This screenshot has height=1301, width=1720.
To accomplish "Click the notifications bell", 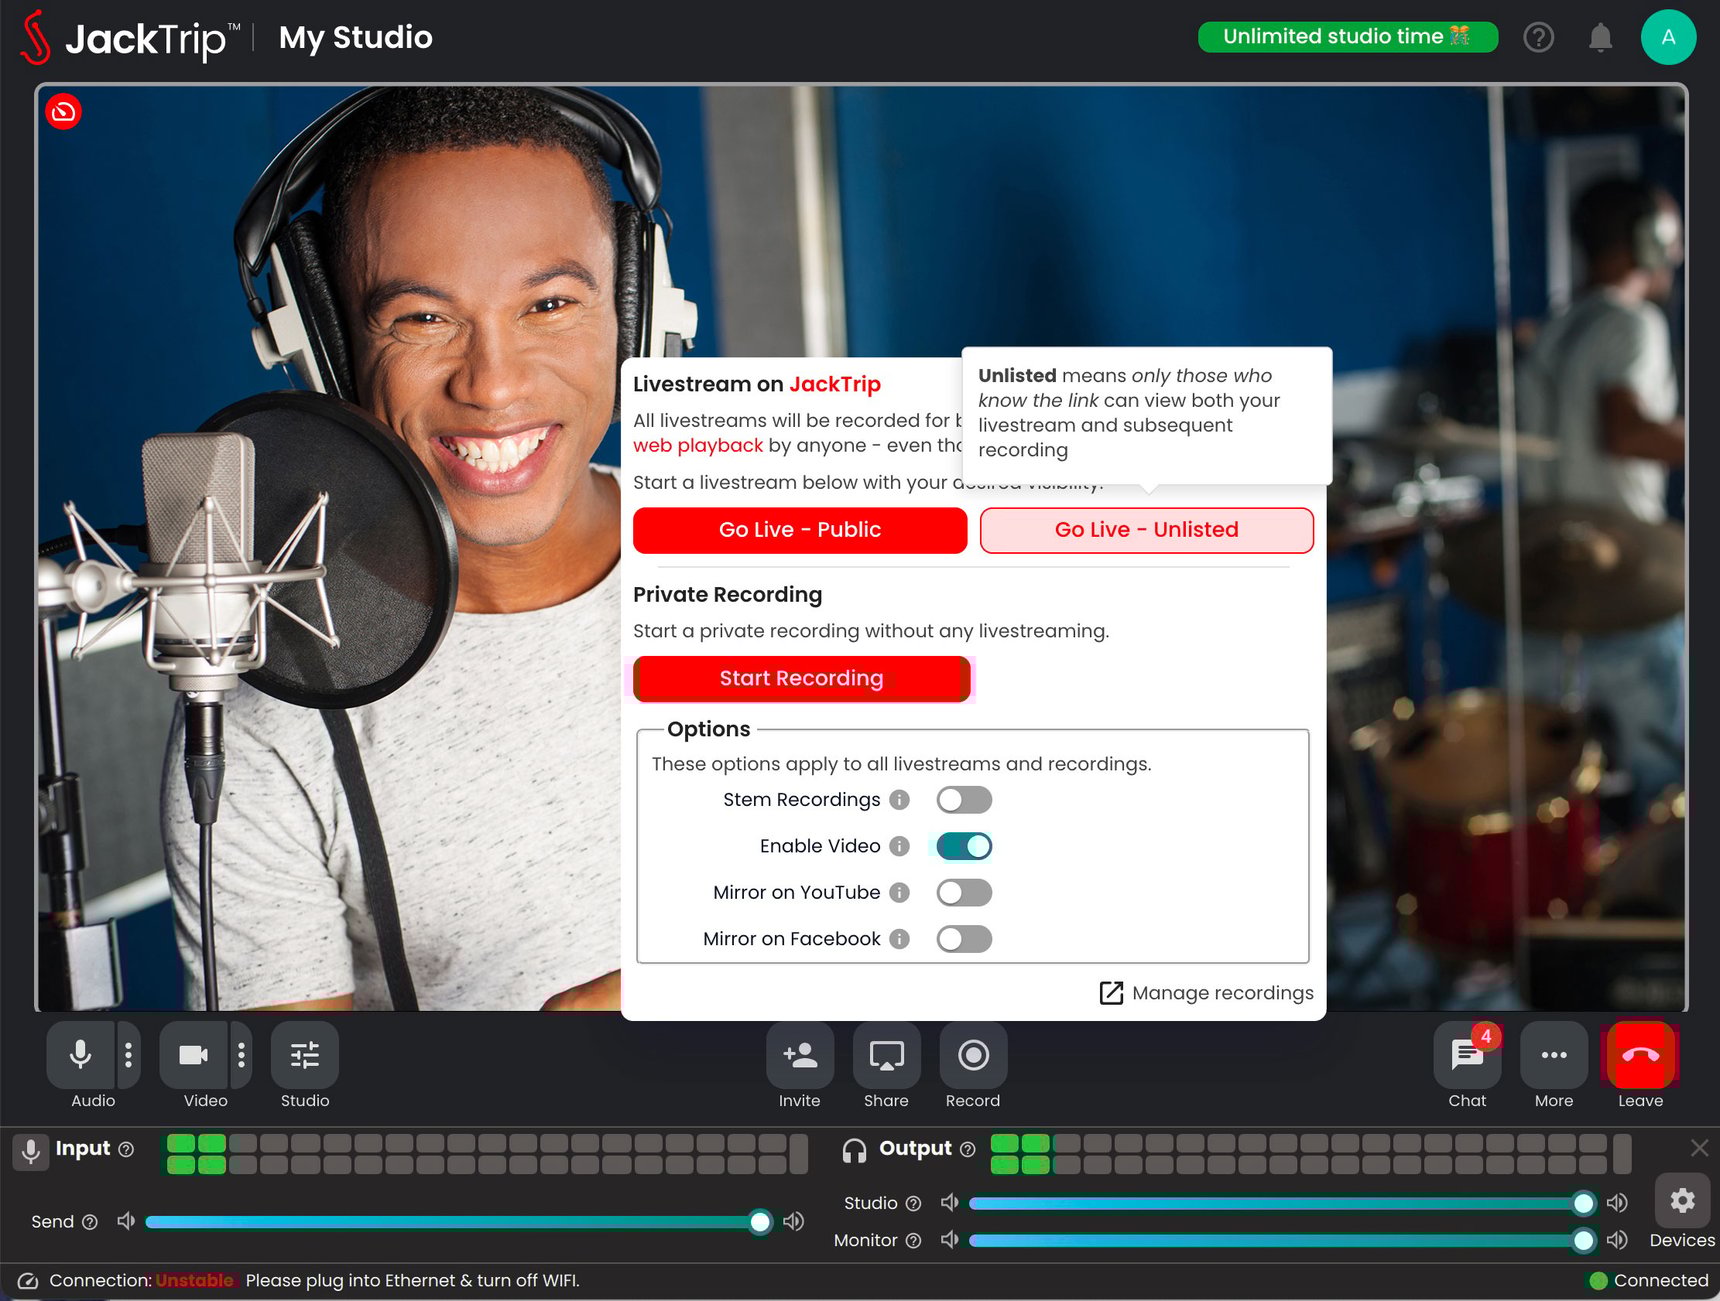I will coord(1600,37).
